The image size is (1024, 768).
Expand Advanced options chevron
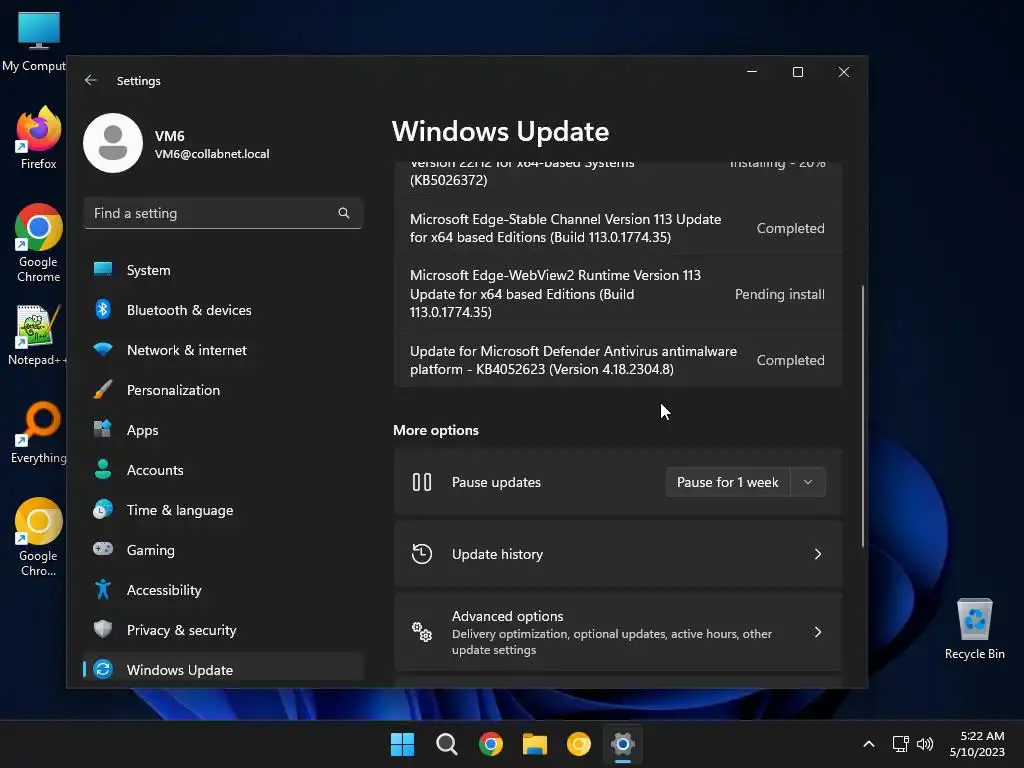tap(818, 632)
